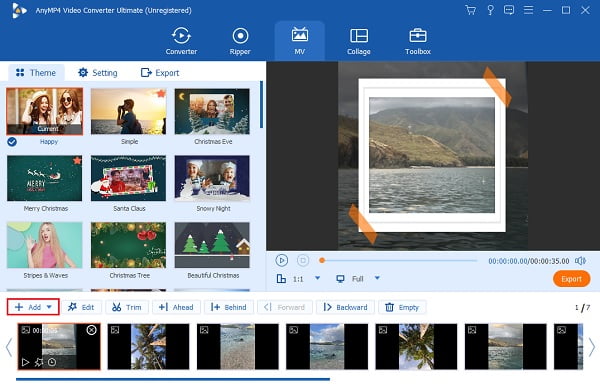Click the Forward button
This screenshot has width=600, height=389.
(285, 307)
